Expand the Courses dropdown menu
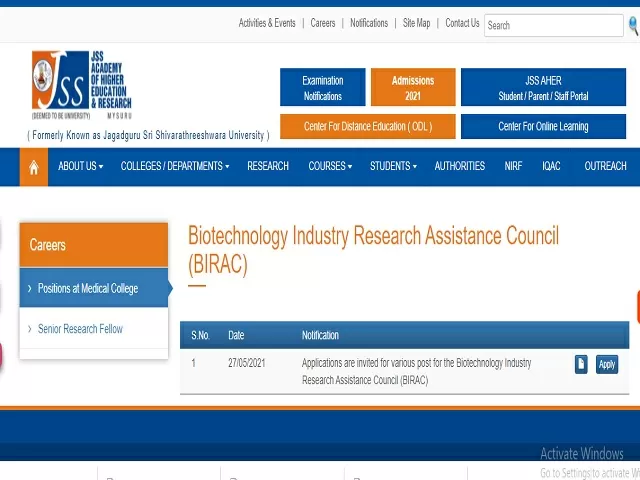 click(x=330, y=166)
